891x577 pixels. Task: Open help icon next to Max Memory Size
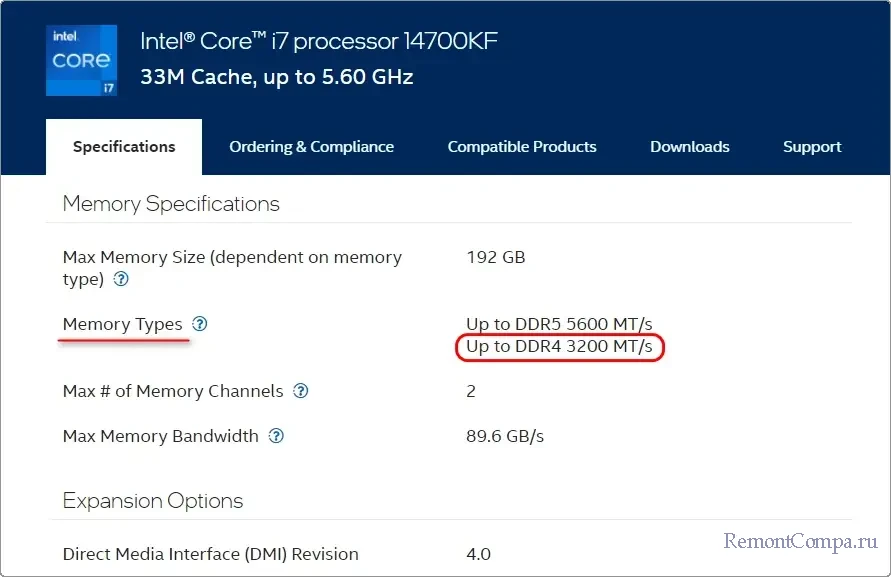pos(121,280)
